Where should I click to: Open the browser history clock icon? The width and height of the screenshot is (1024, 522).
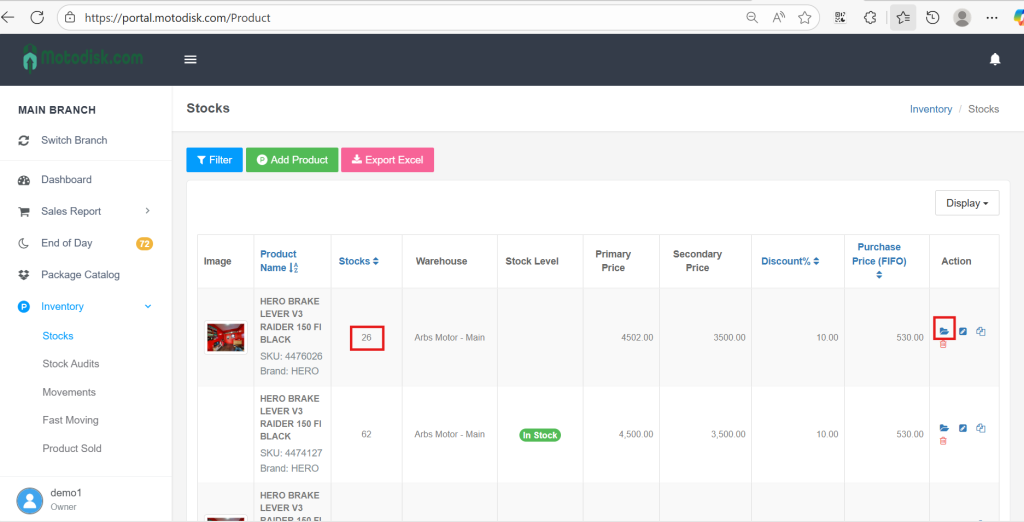pyautogui.click(x=932, y=18)
